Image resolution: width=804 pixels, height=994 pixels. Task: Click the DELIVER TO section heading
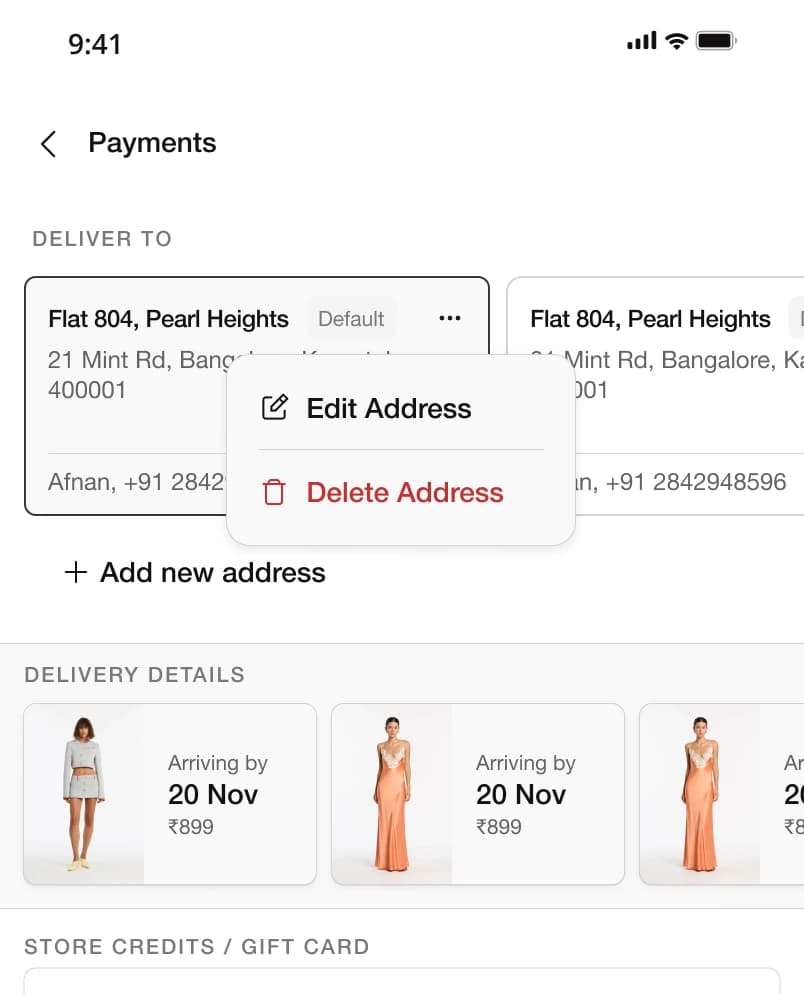(102, 239)
